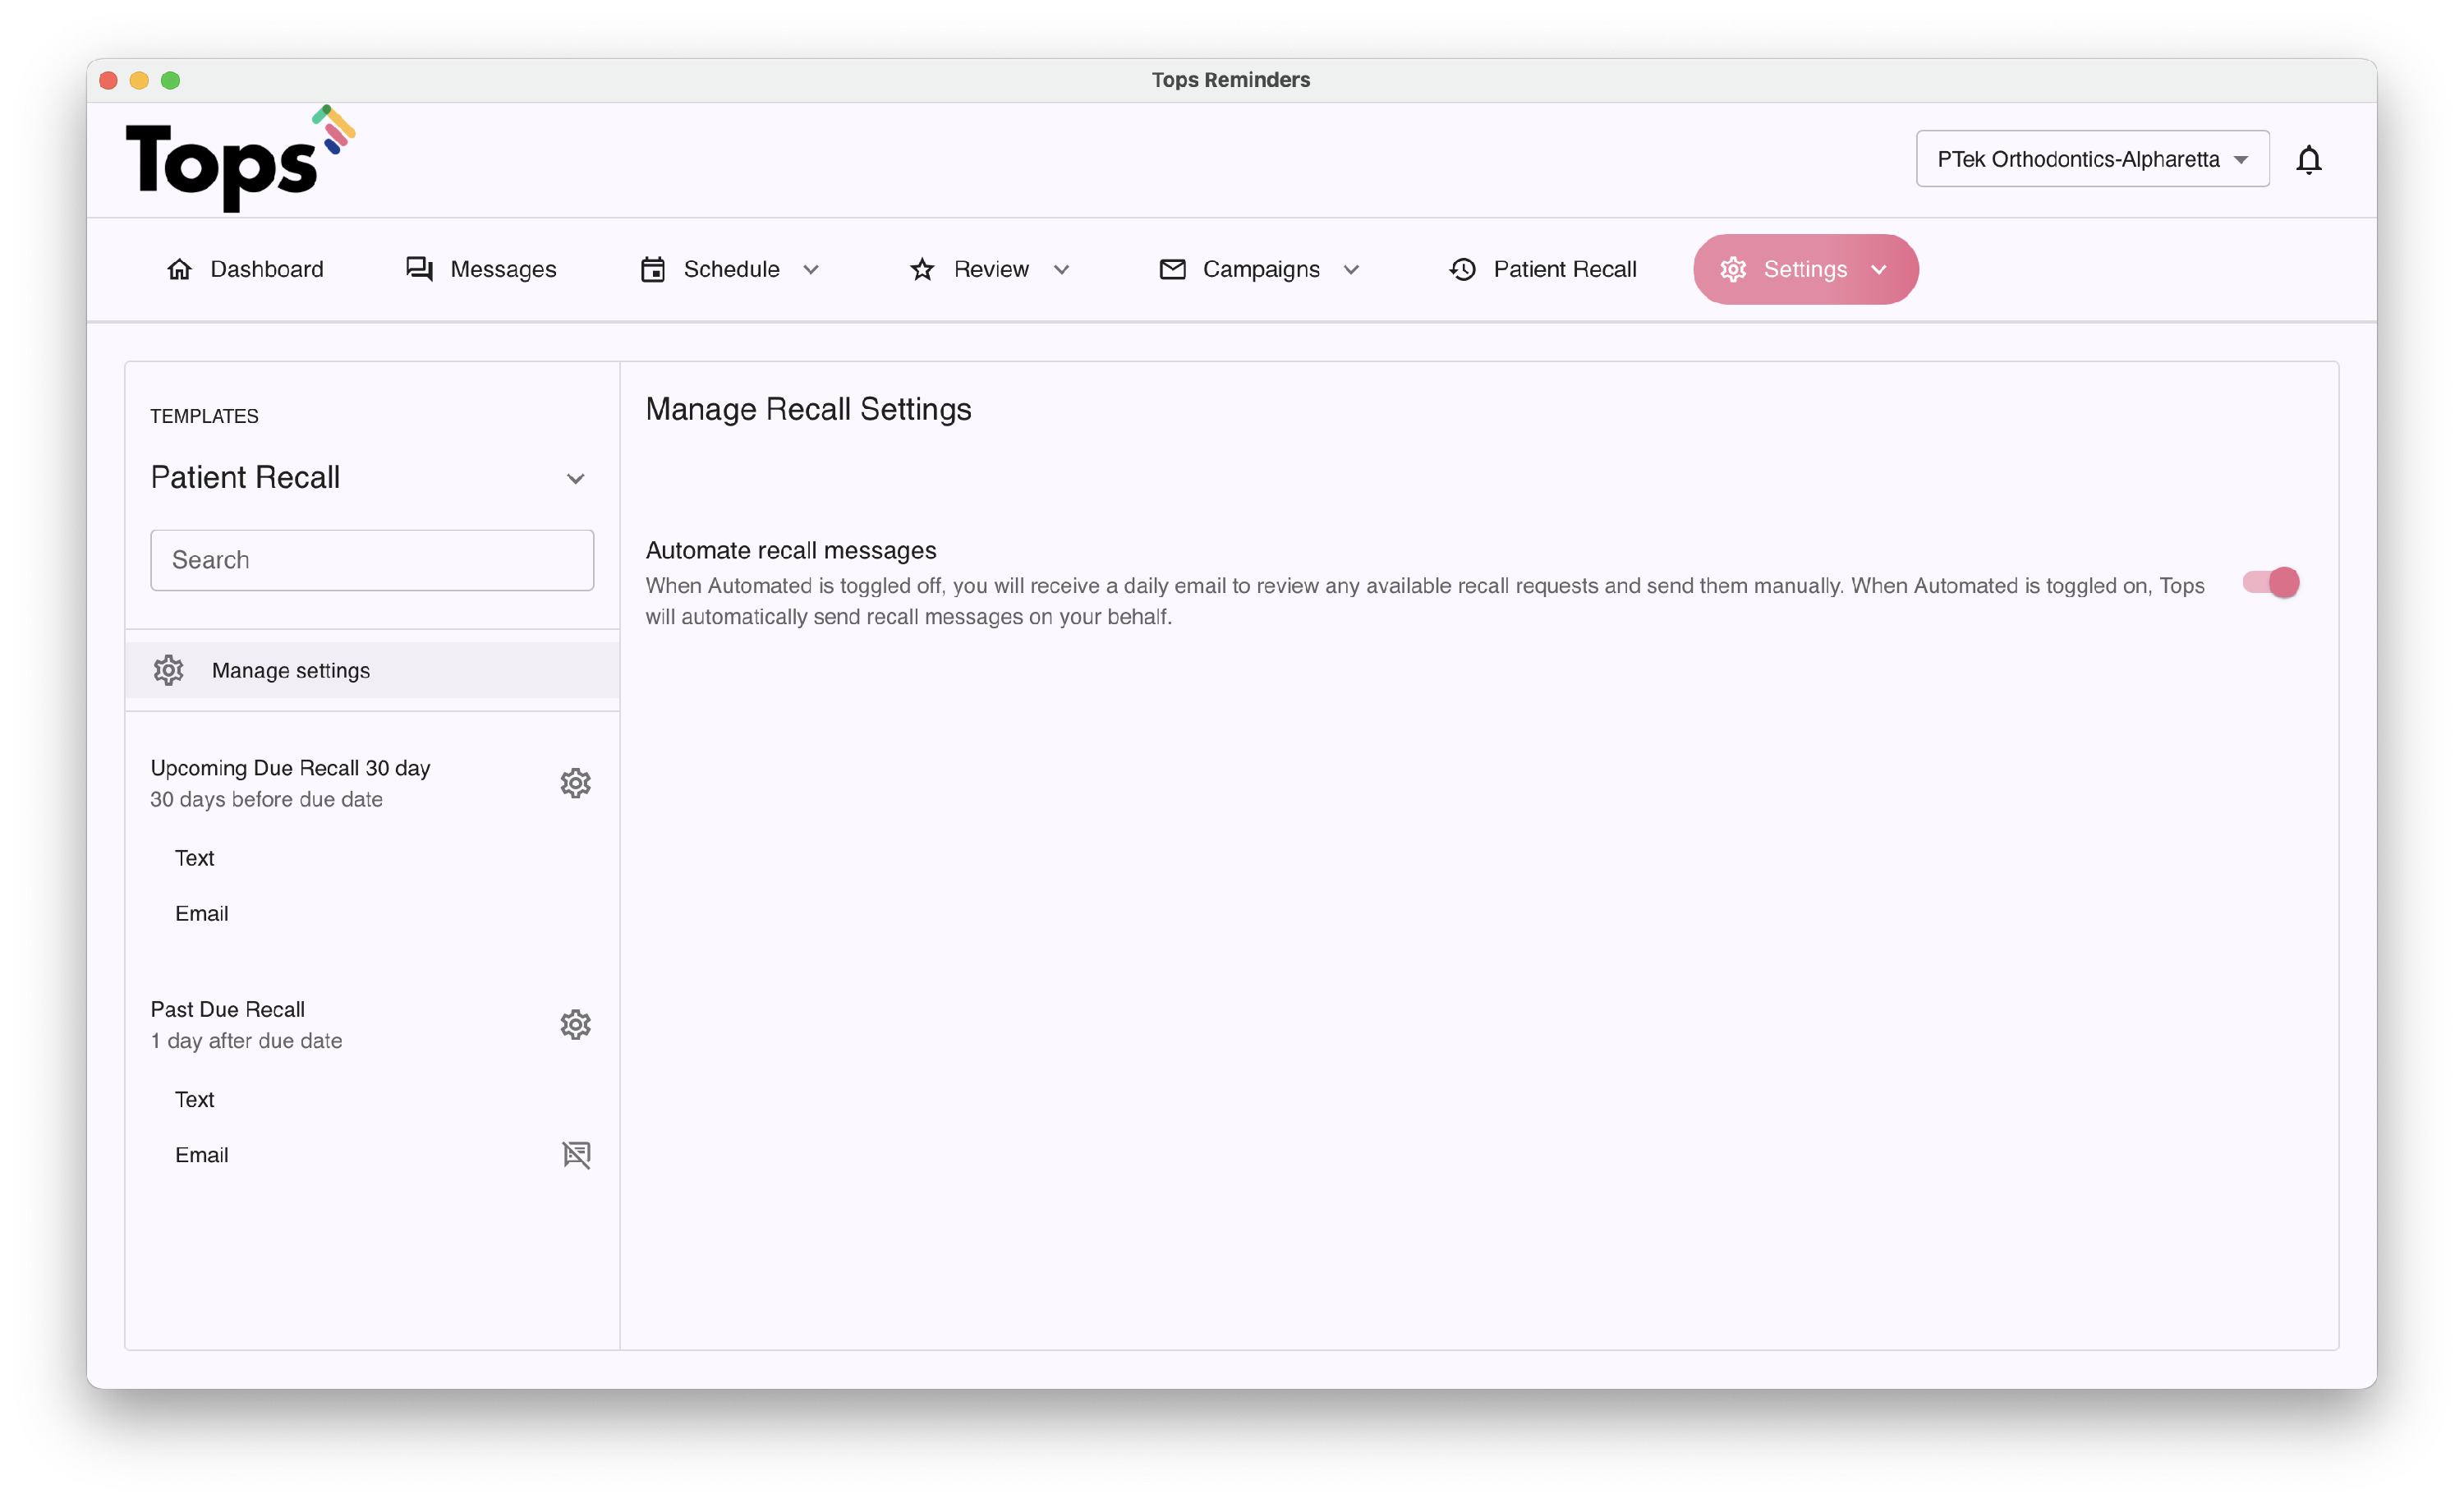2464x1503 pixels.
Task: Expand the Patient Recall templates chevron
Action: pyautogui.click(x=575, y=479)
